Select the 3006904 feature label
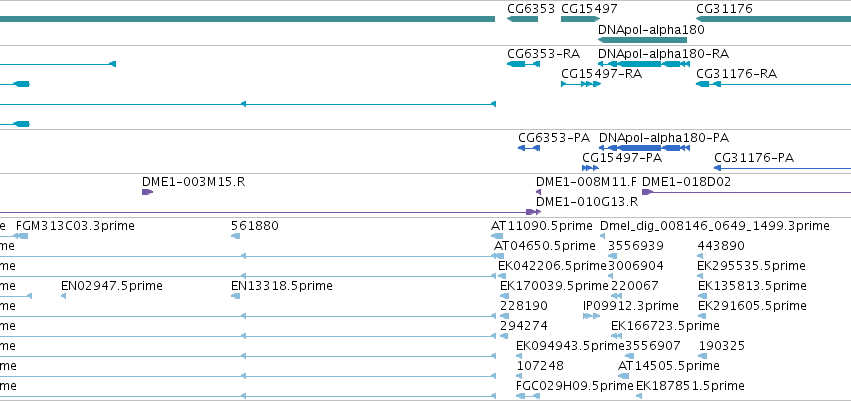This screenshot has width=851, height=401. pos(636,266)
